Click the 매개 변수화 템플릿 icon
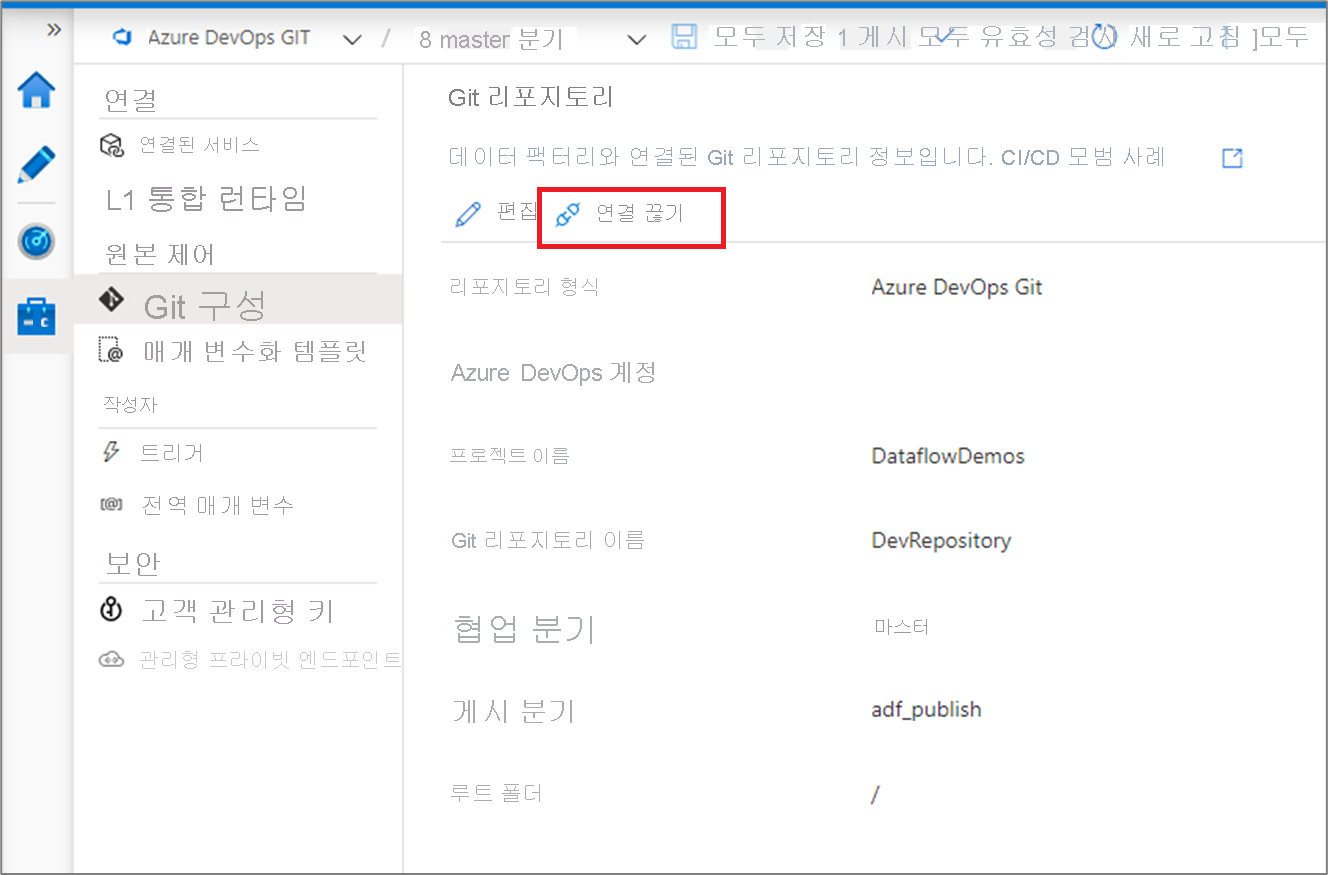This screenshot has width=1328, height=875. (x=110, y=350)
